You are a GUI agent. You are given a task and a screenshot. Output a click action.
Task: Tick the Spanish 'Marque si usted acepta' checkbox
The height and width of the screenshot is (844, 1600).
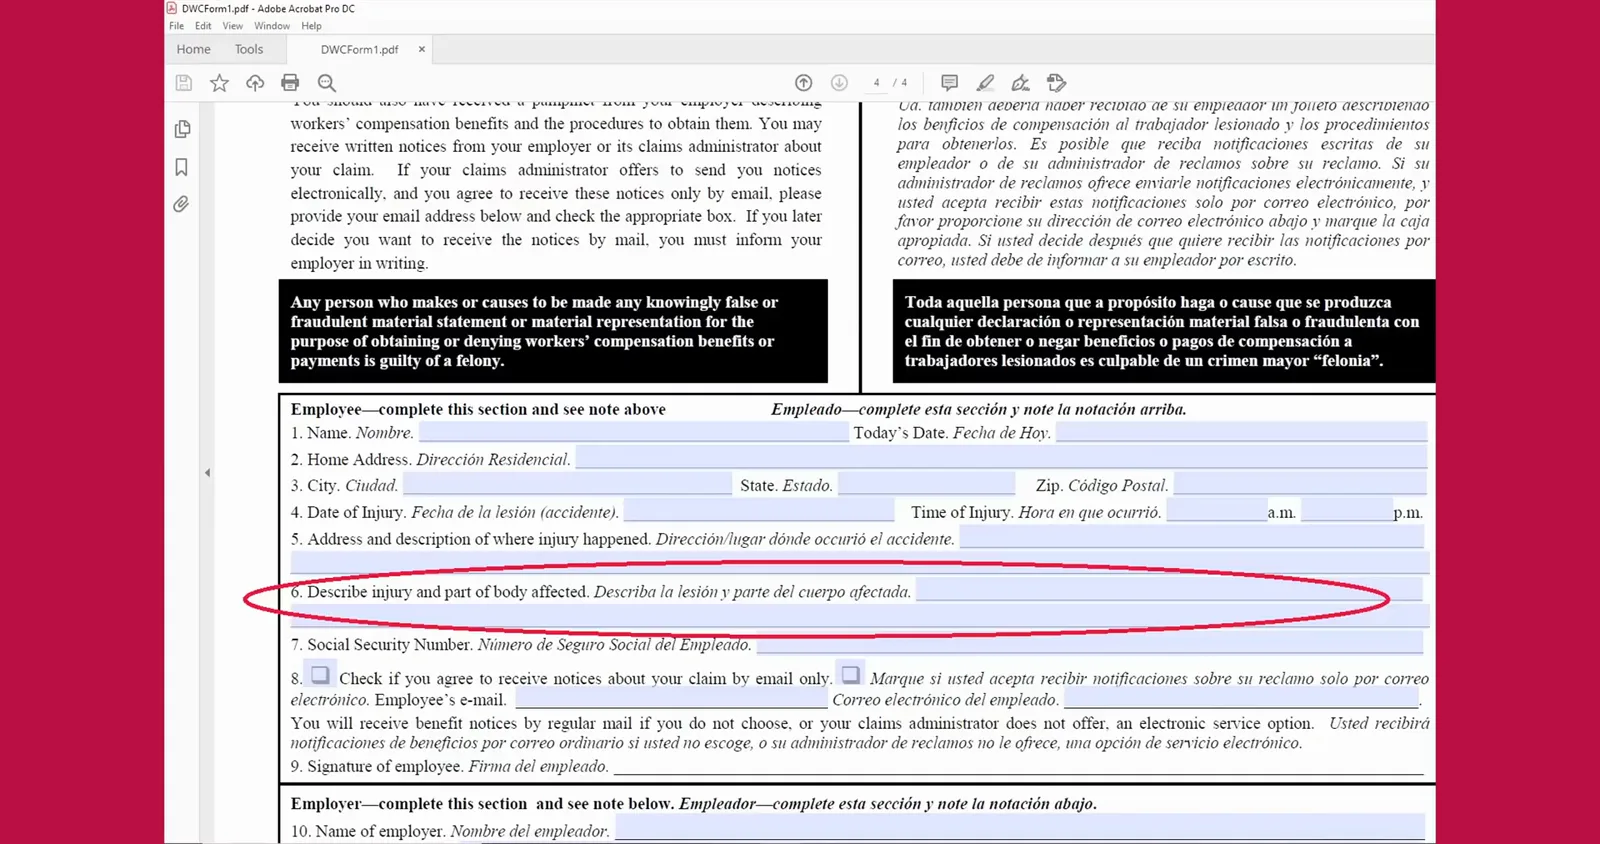(x=850, y=675)
